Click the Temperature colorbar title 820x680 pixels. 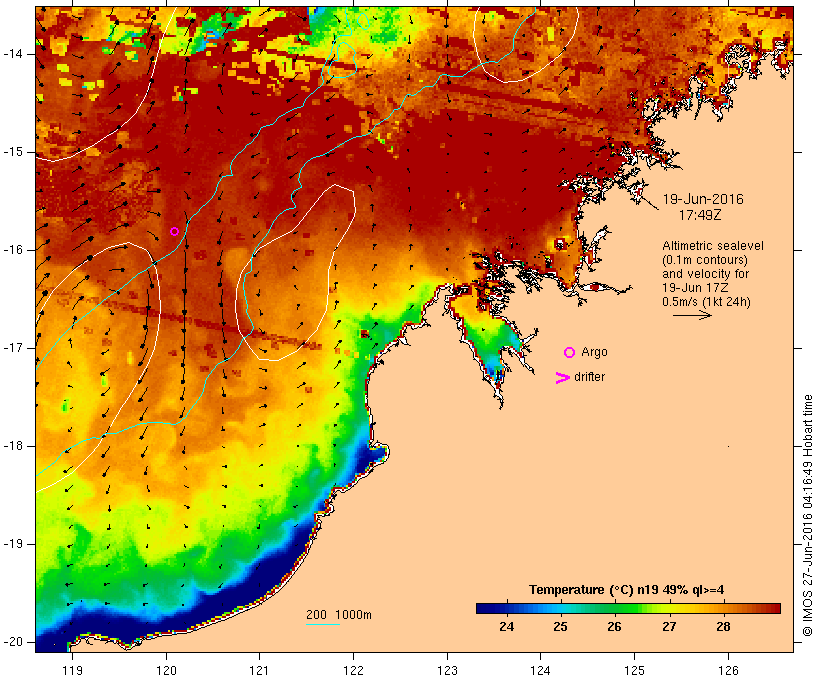(627, 590)
